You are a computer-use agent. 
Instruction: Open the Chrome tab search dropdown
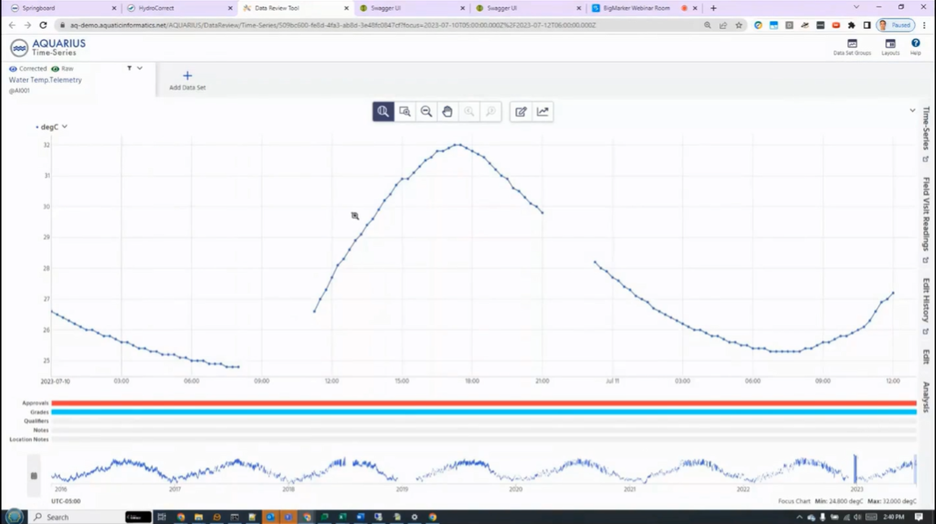pos(856,8)
